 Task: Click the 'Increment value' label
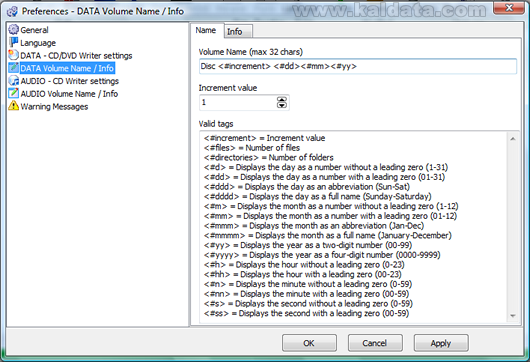(x=228, y=88)
